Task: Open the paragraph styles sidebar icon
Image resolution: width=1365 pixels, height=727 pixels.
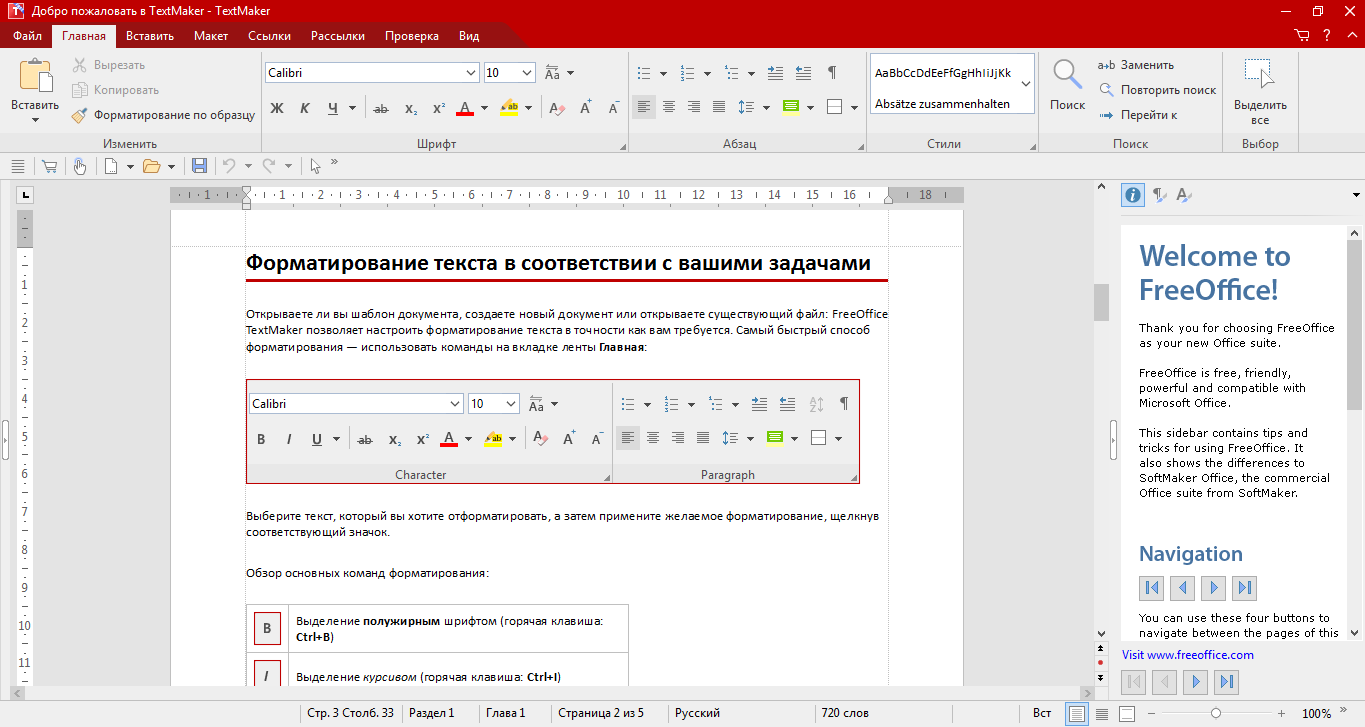Action: [1159, 195]
